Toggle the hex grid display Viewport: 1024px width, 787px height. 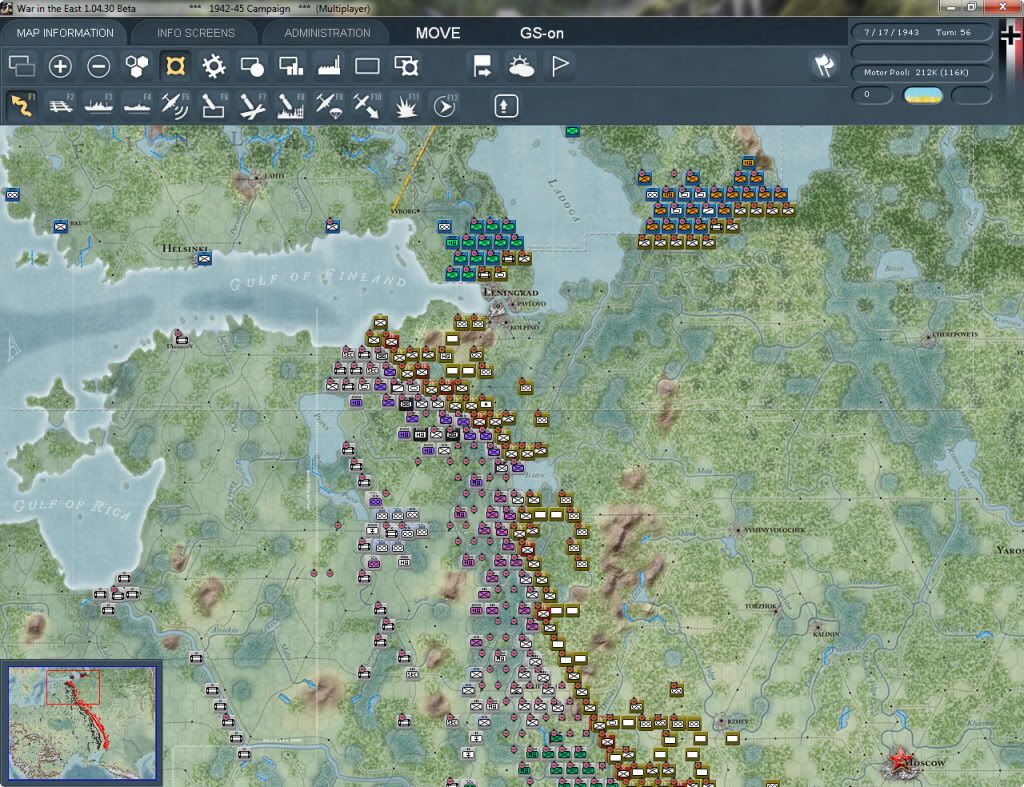coord(136,66)
